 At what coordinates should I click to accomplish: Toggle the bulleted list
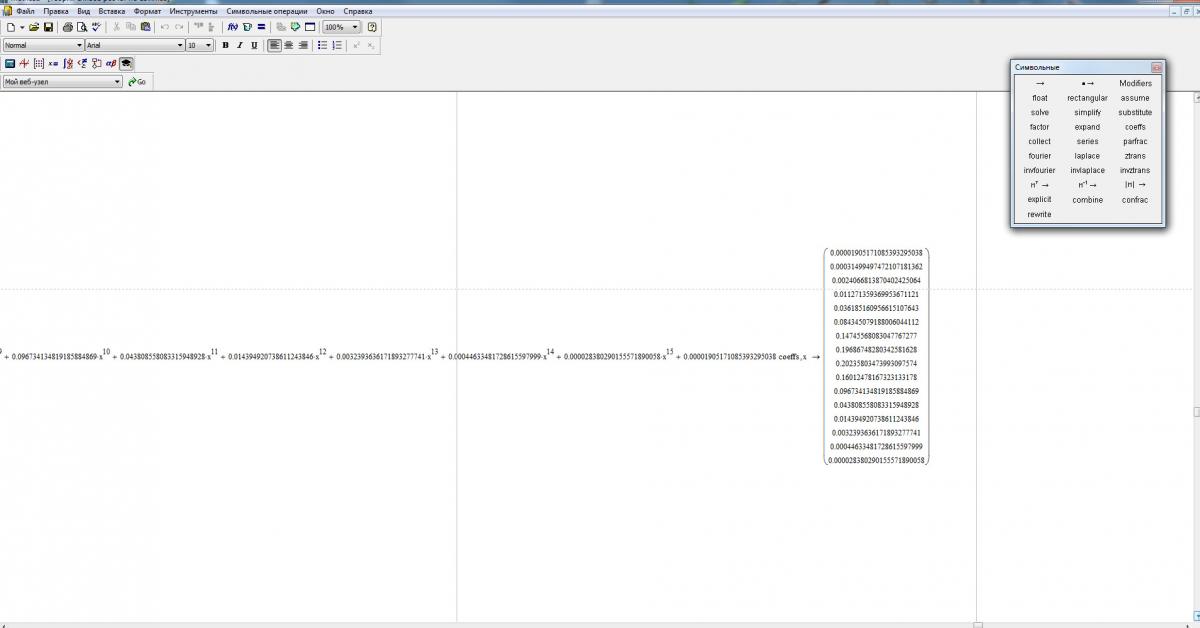(x=322, y=45)
